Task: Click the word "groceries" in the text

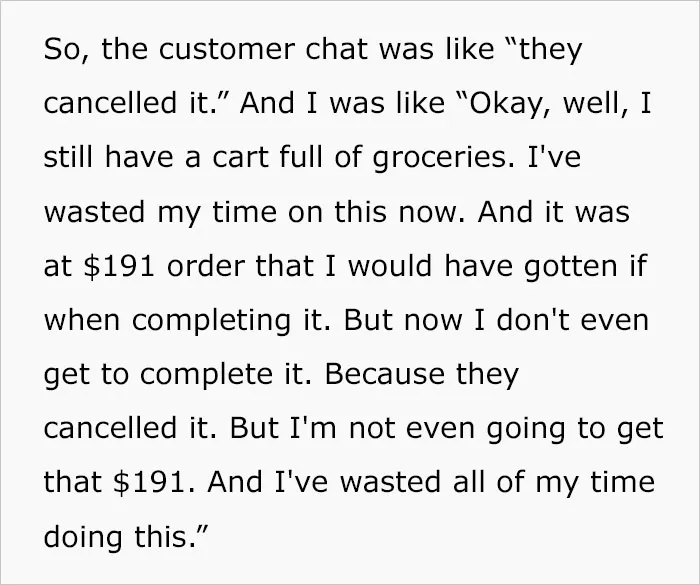Action: pyautogui.click(x=440, y=159)
